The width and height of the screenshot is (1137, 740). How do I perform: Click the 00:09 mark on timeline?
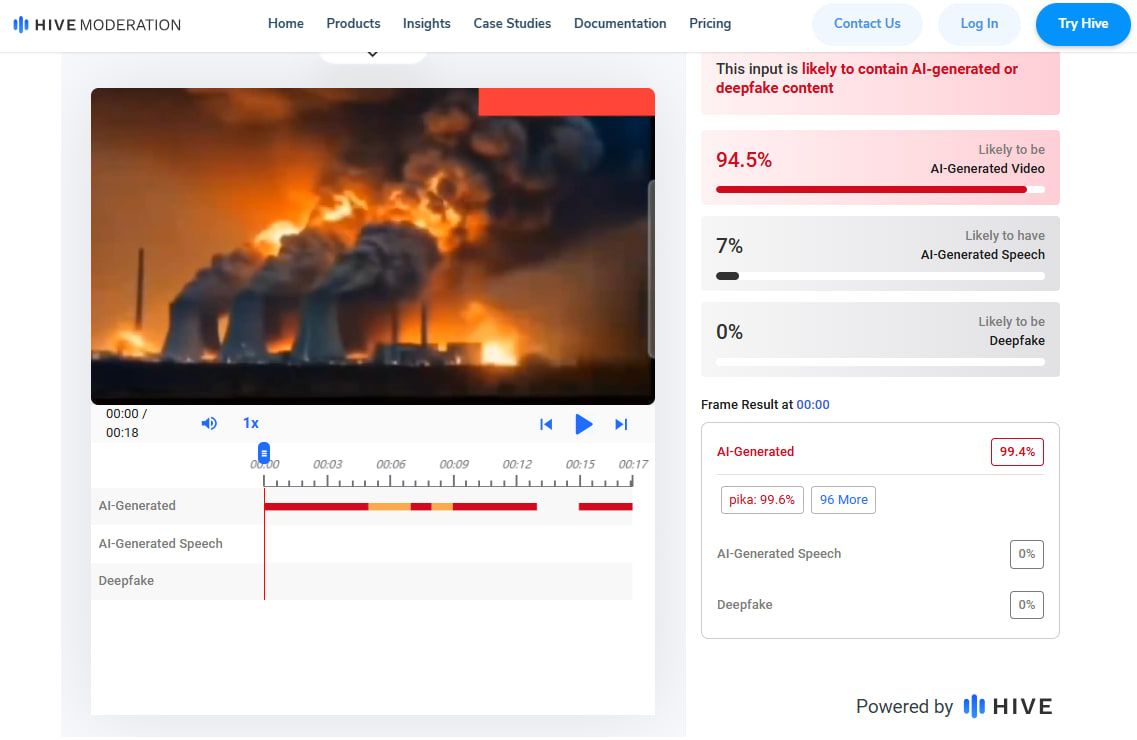pyautogui.click(x=454, y=465)
